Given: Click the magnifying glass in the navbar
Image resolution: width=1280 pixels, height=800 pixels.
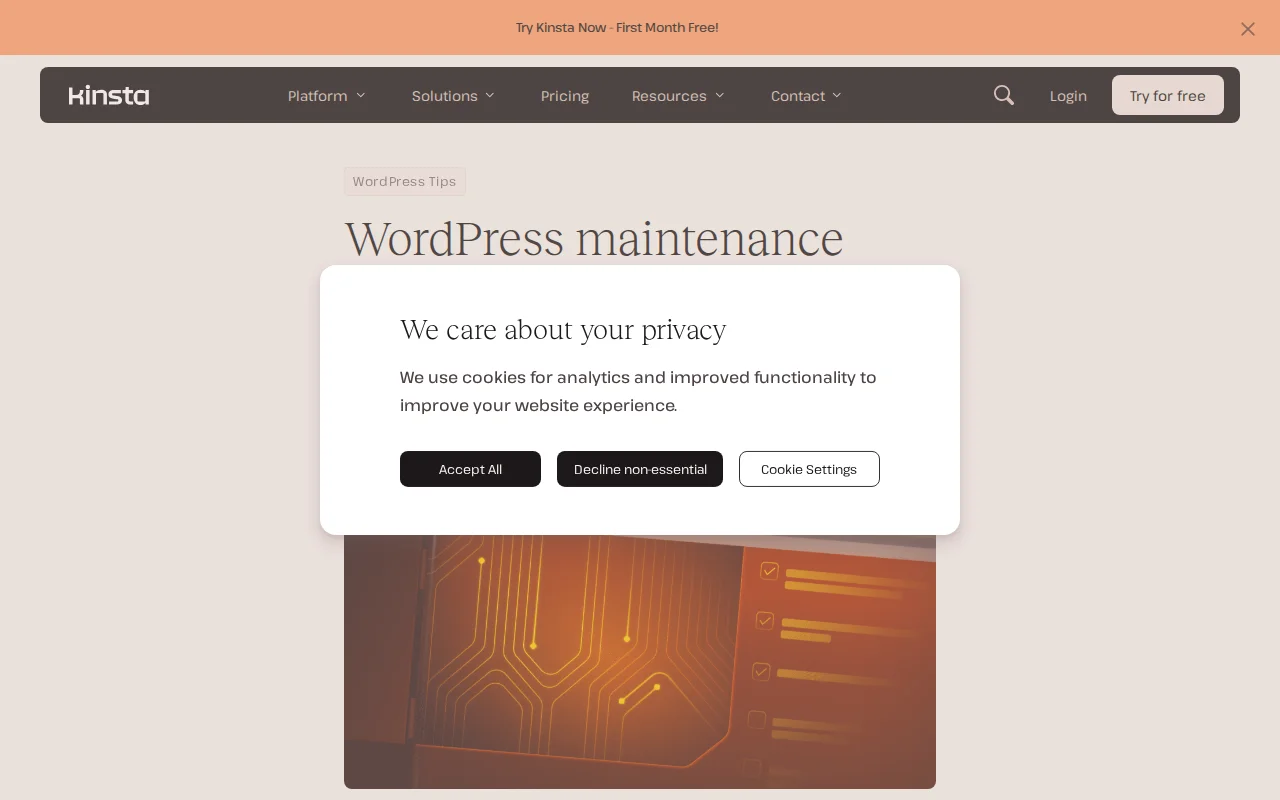Looking at the screenshot, I should point(1003,95).
